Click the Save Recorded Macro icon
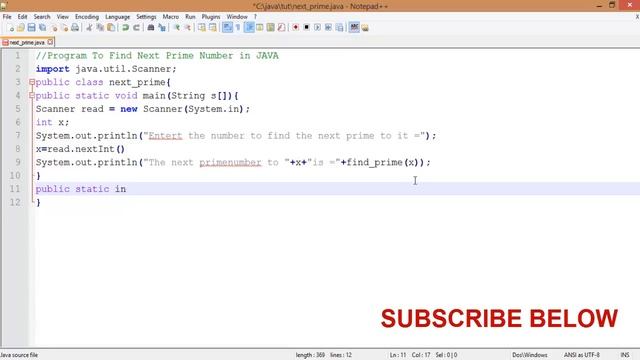This screenshot has width=640, height=360. [339, 28]
